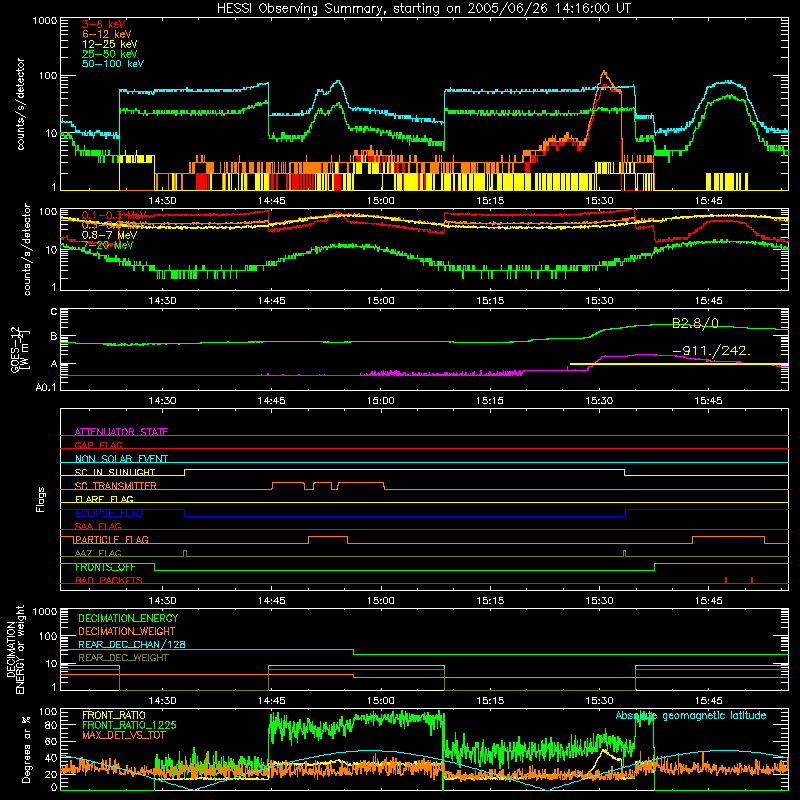Click the yellow FRONT_RATIO bump near 15:30

pyautogui.click(x=605, y=752)
